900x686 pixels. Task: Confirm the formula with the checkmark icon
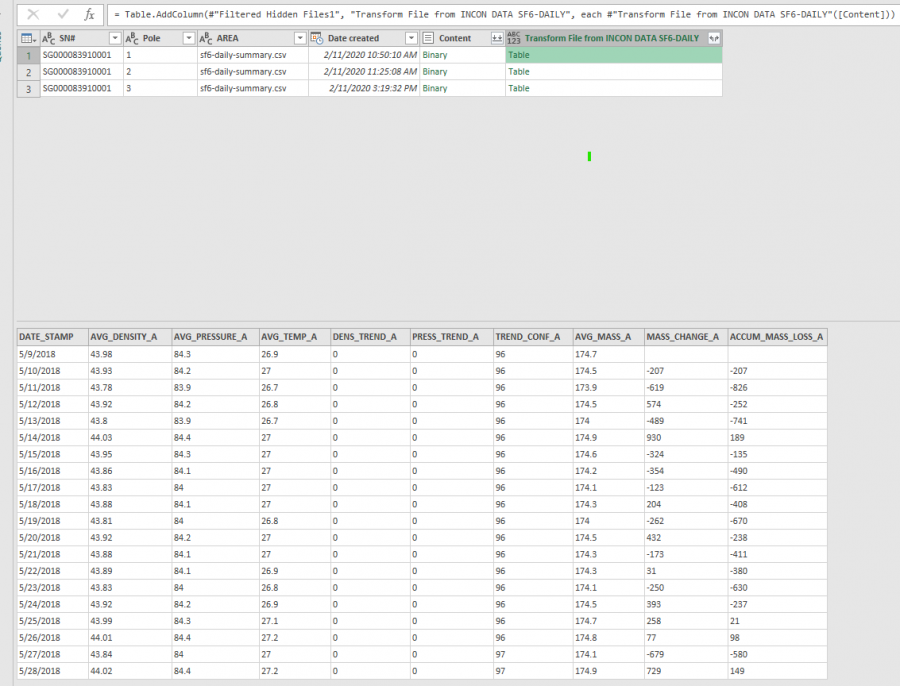coord(63,14)
